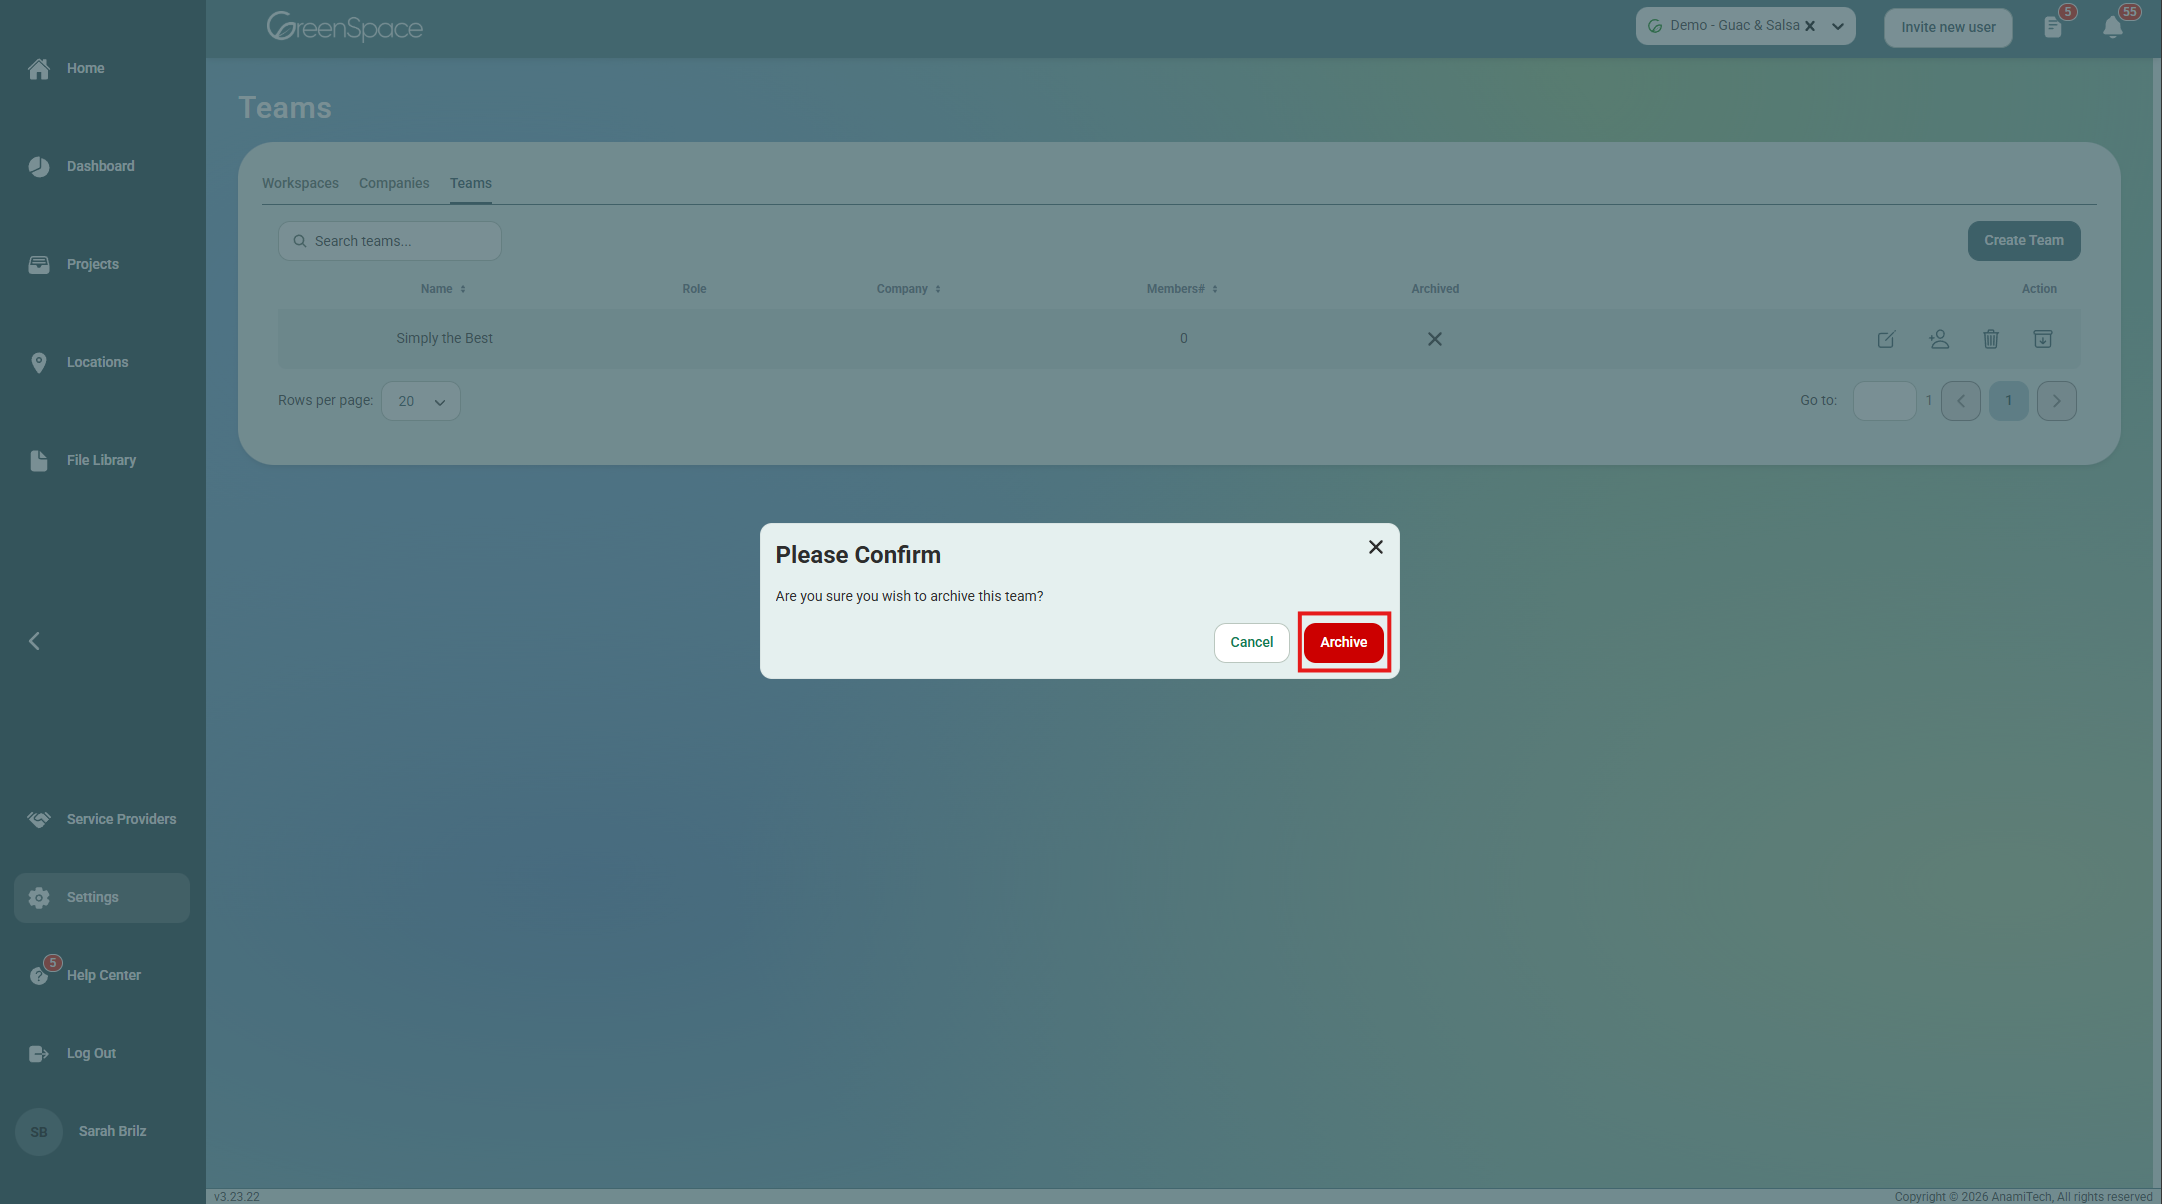Open the documents icon with badge
The height and width of the screenshot is (1204, 2162).
tap(2053, 27)
